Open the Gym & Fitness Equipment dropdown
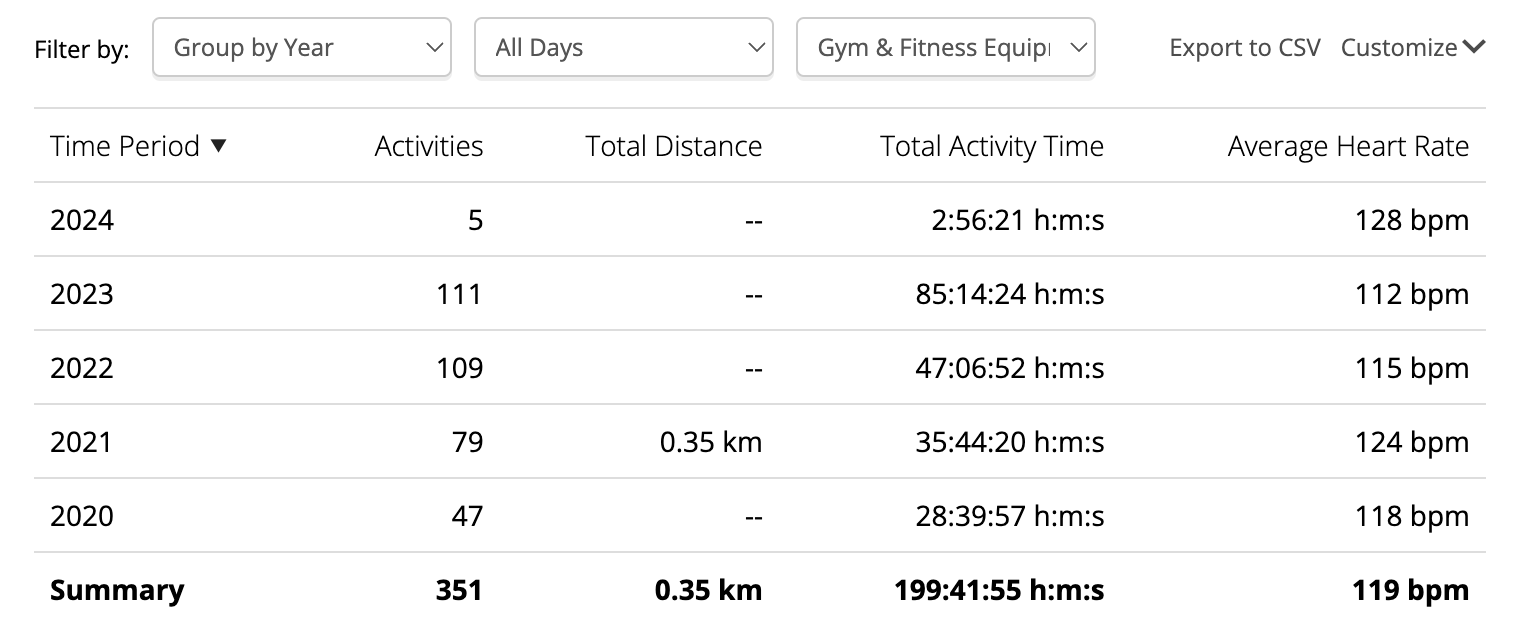This screenshot has width=1532, height=640. point(946,47)
